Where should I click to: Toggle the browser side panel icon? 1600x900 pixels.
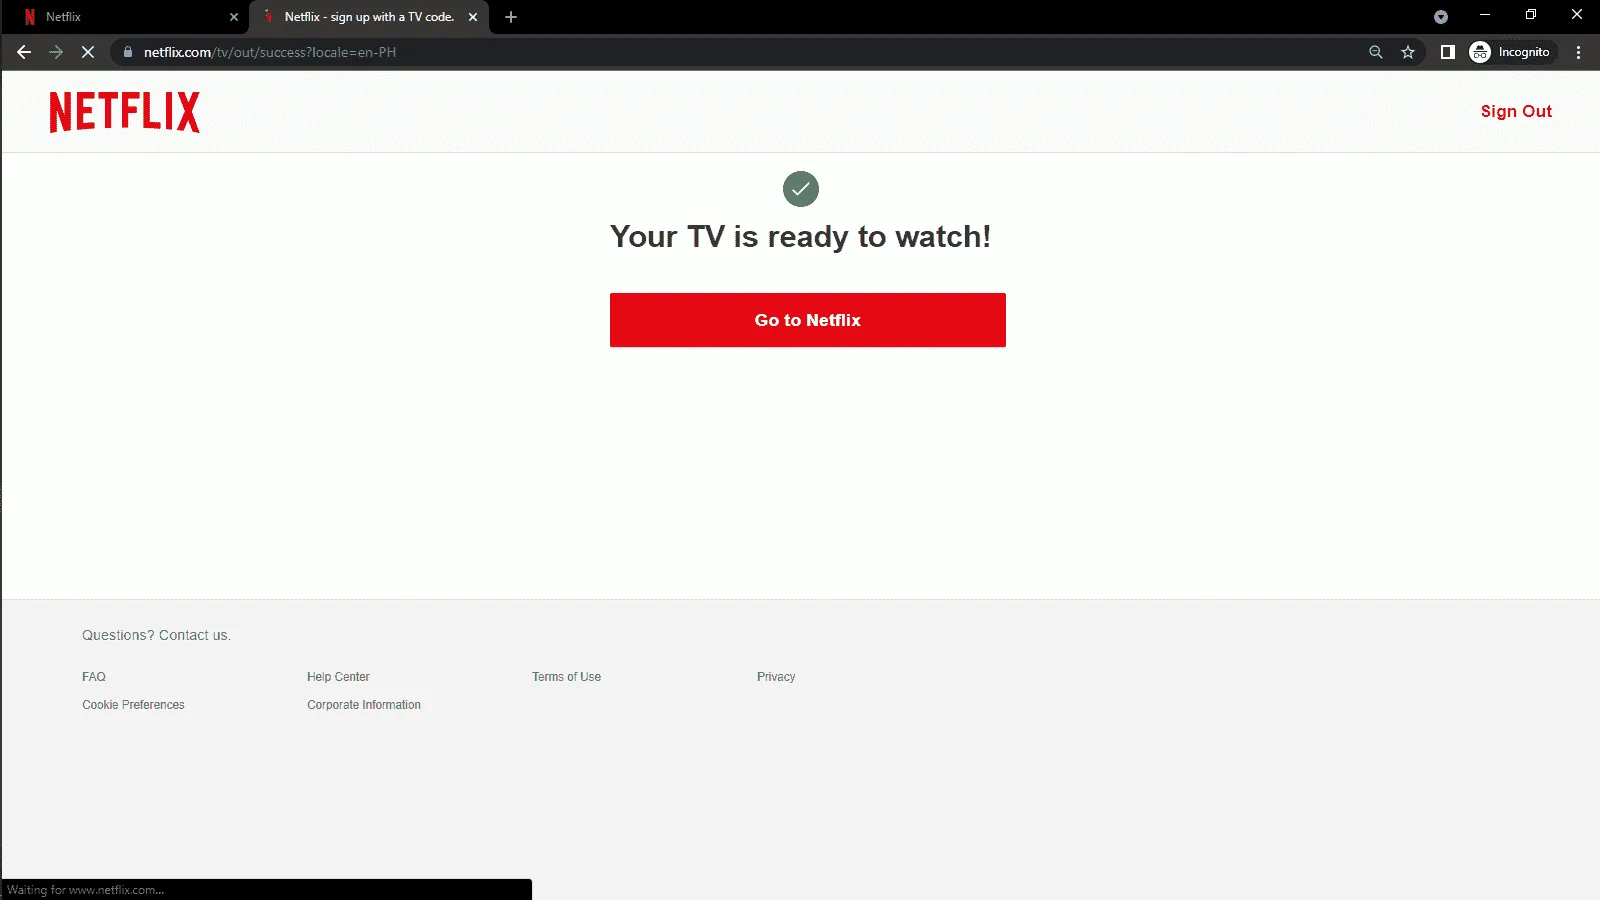pyautogui.click(x=1447, y=52)
